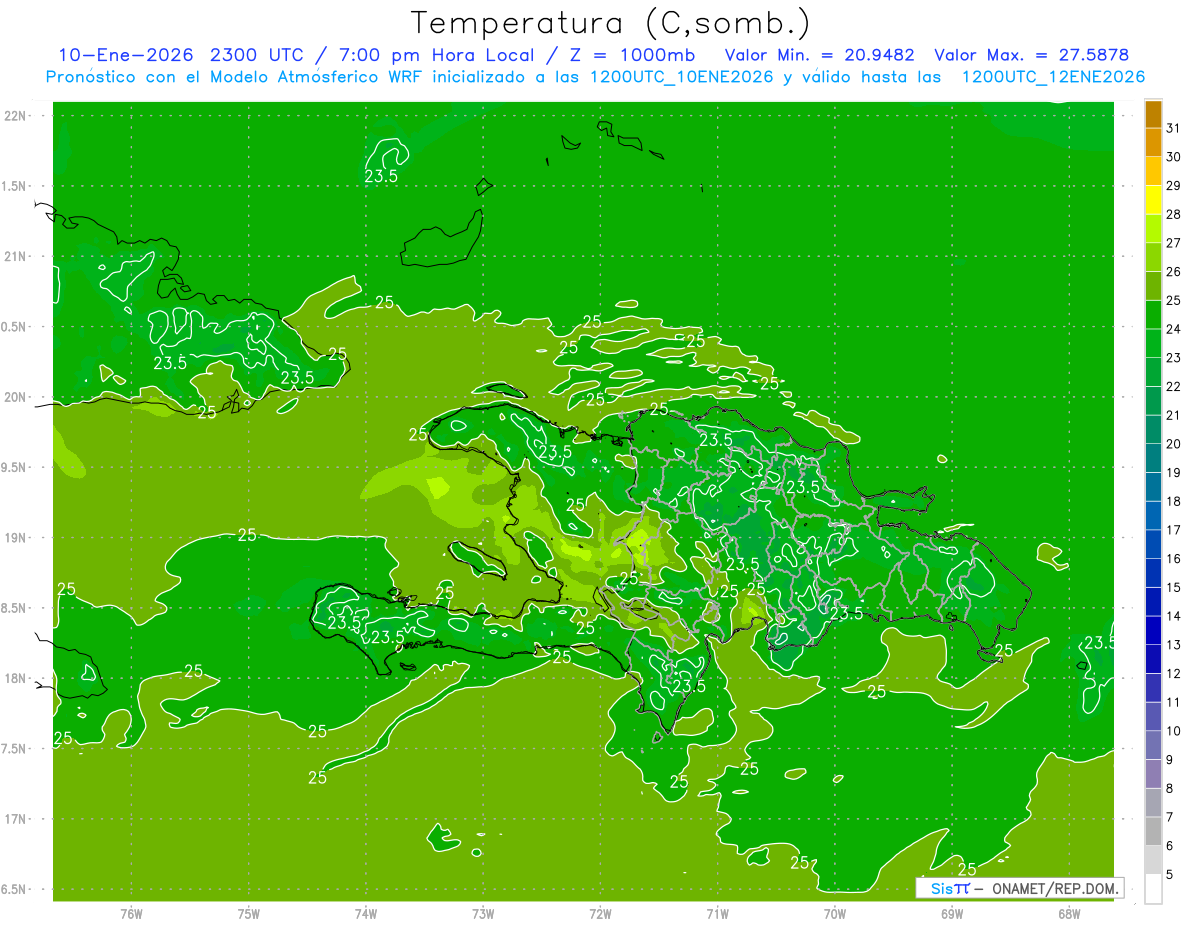
Task: Click the '22N' latitude axis label
Action: pyautogui.click(x=16, y=116)
